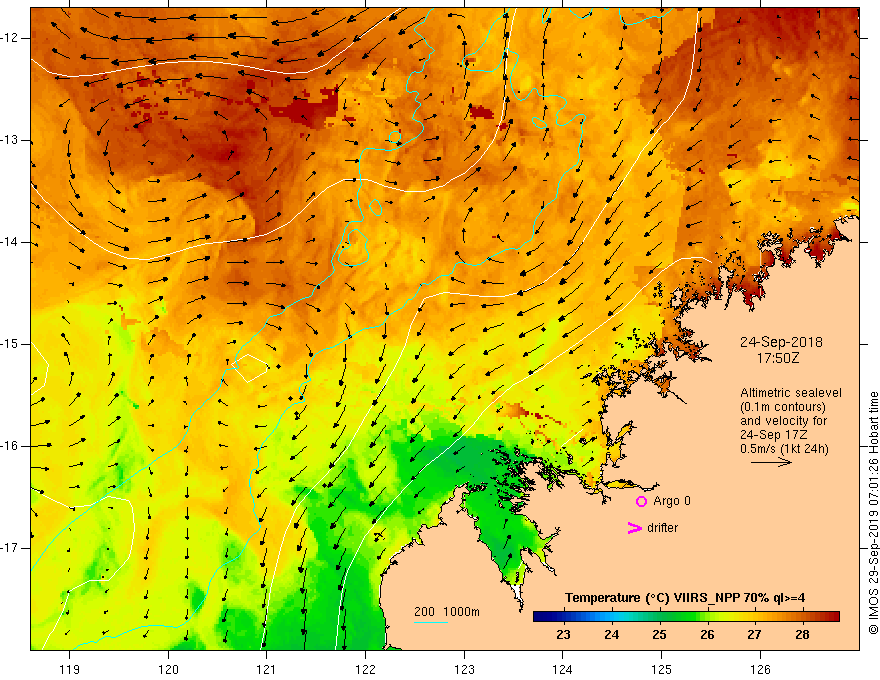Click the '24-Sep 17Z' caption line
Screen dimensions: 880x680
point(772,435)
